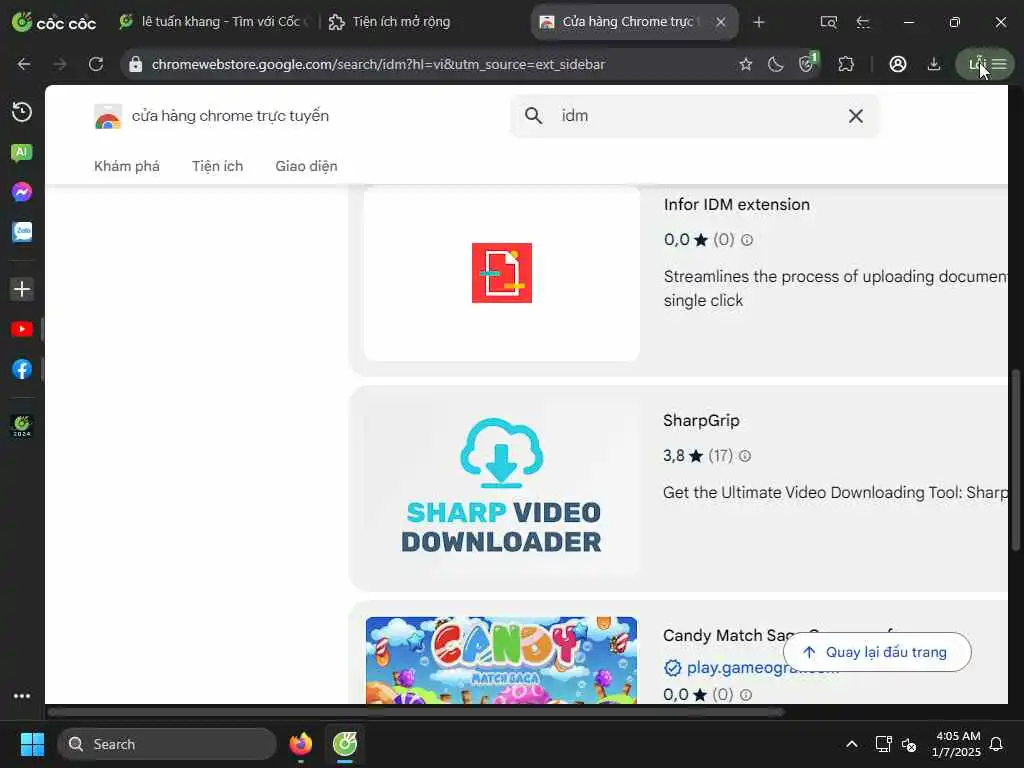
Task: Click the taskbar Search box
Action: 167,744
